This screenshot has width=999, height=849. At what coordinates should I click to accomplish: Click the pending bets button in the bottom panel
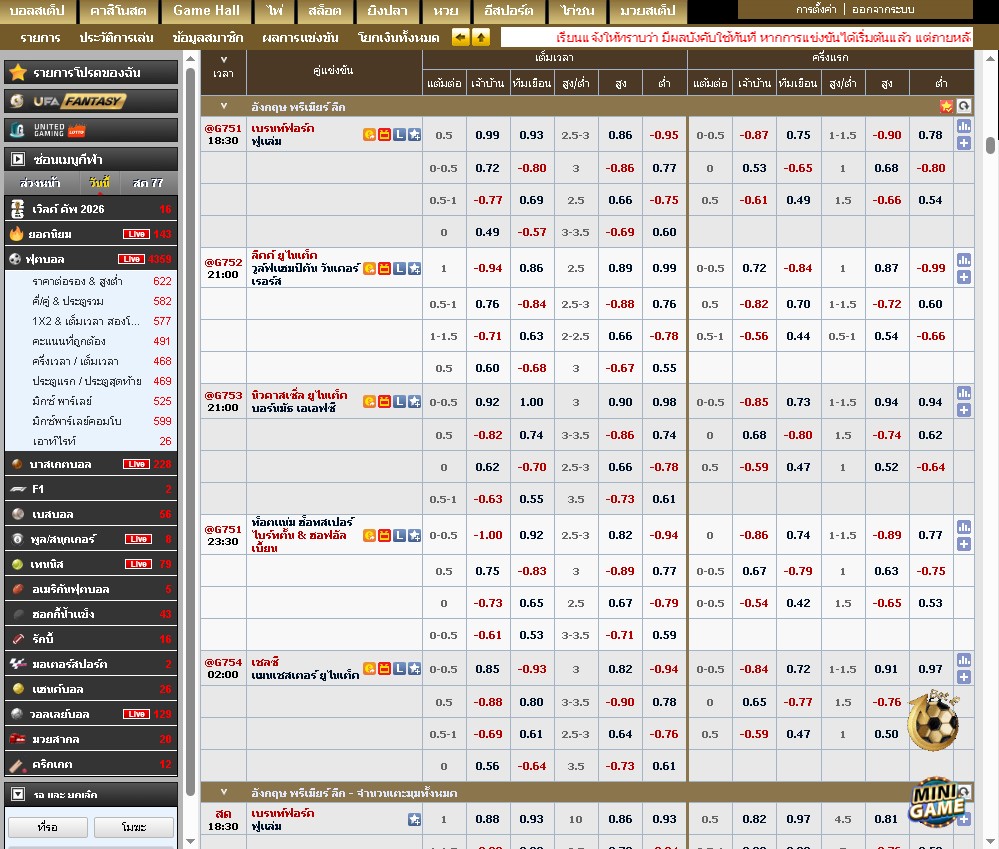tap(48, 827)
